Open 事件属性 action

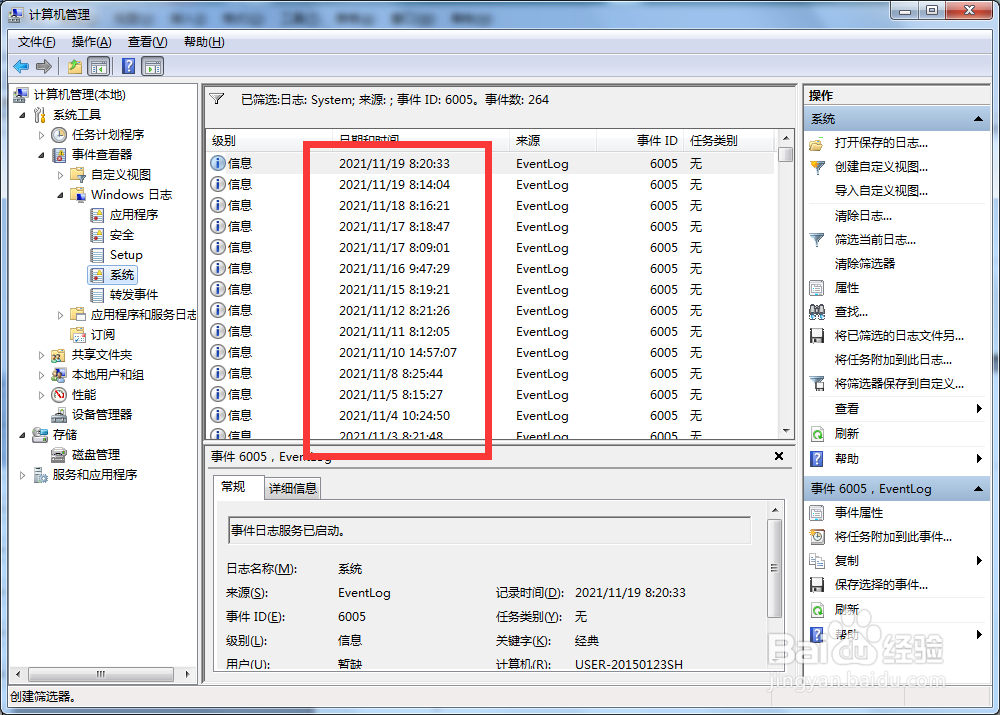(858, 513)
